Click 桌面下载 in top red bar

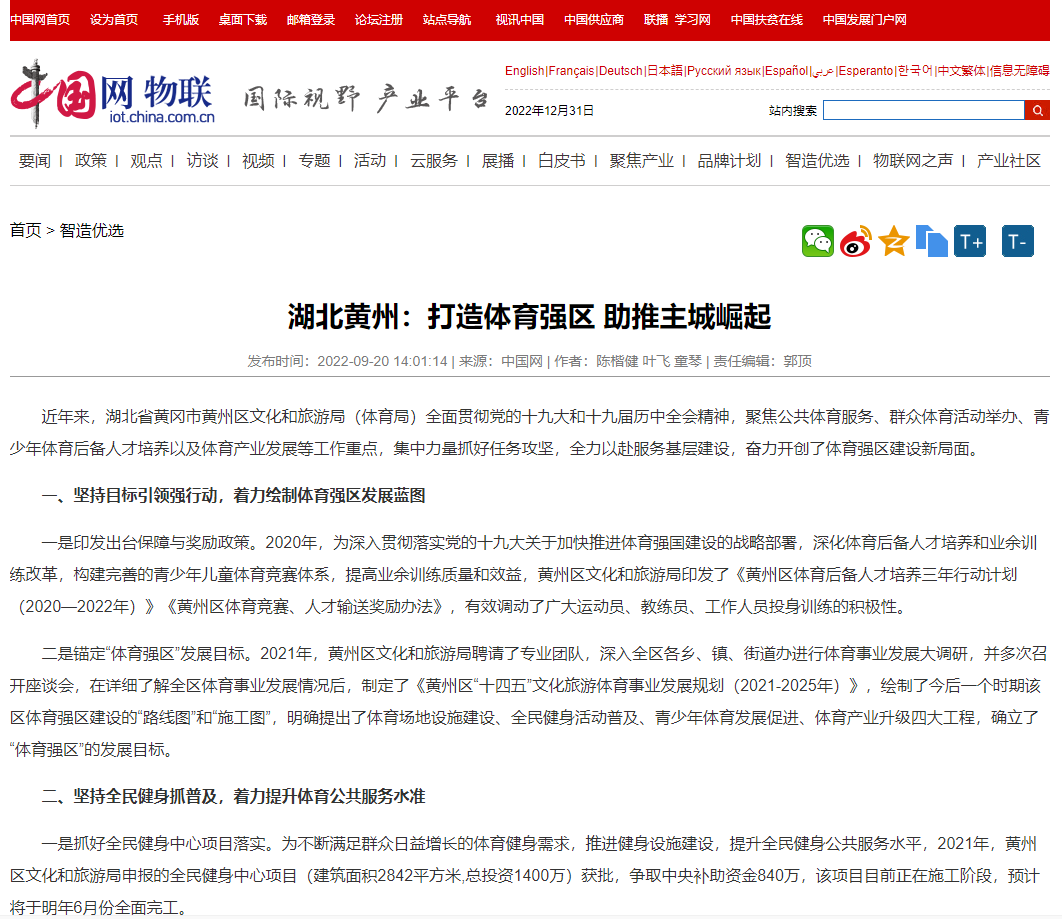pyautogui.click(x=242, y=20)
